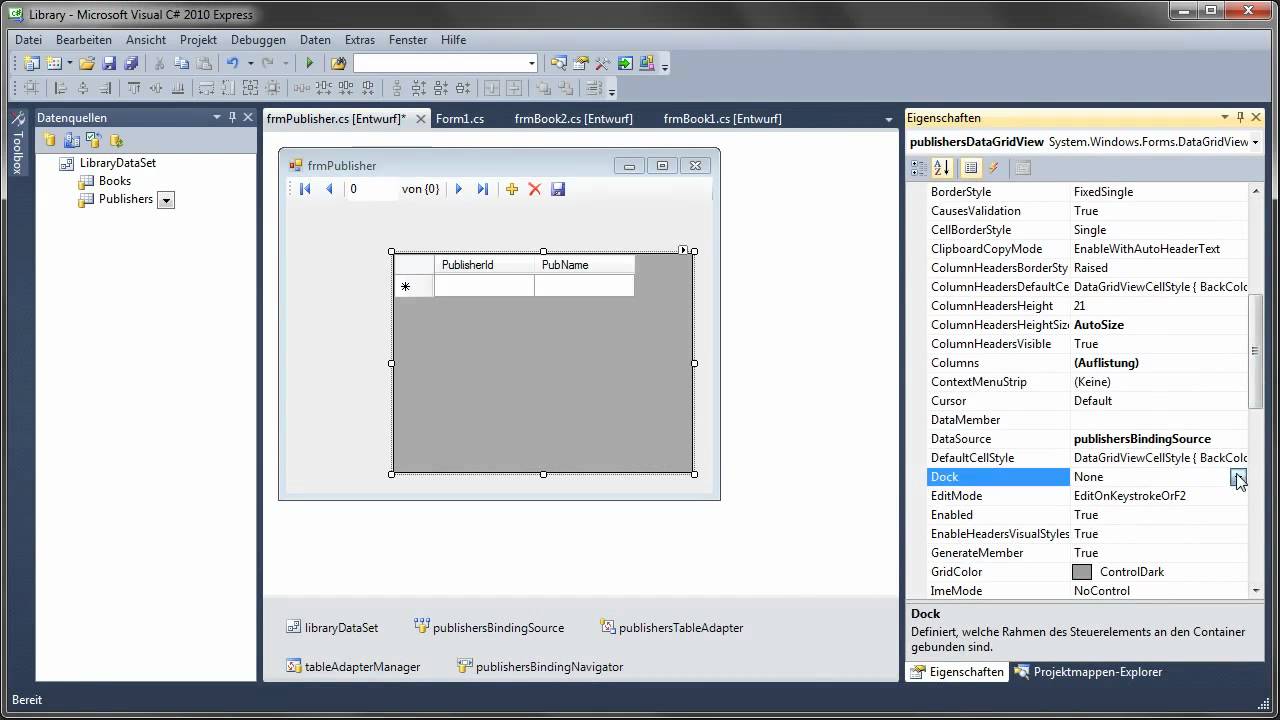Switch to the Form1.cs tab
1280x720 pixels.
460,118
